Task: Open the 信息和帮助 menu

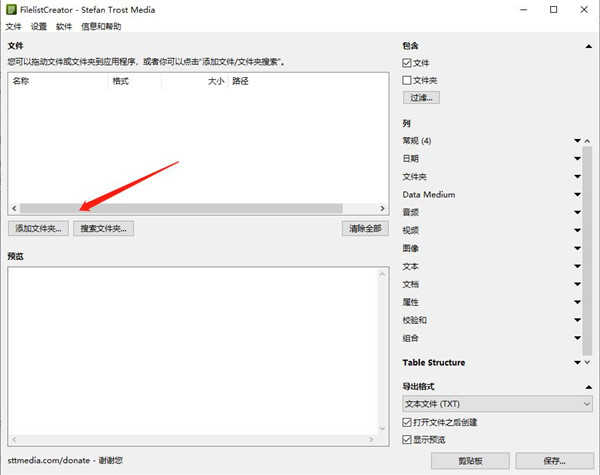Action: (101, 26)
